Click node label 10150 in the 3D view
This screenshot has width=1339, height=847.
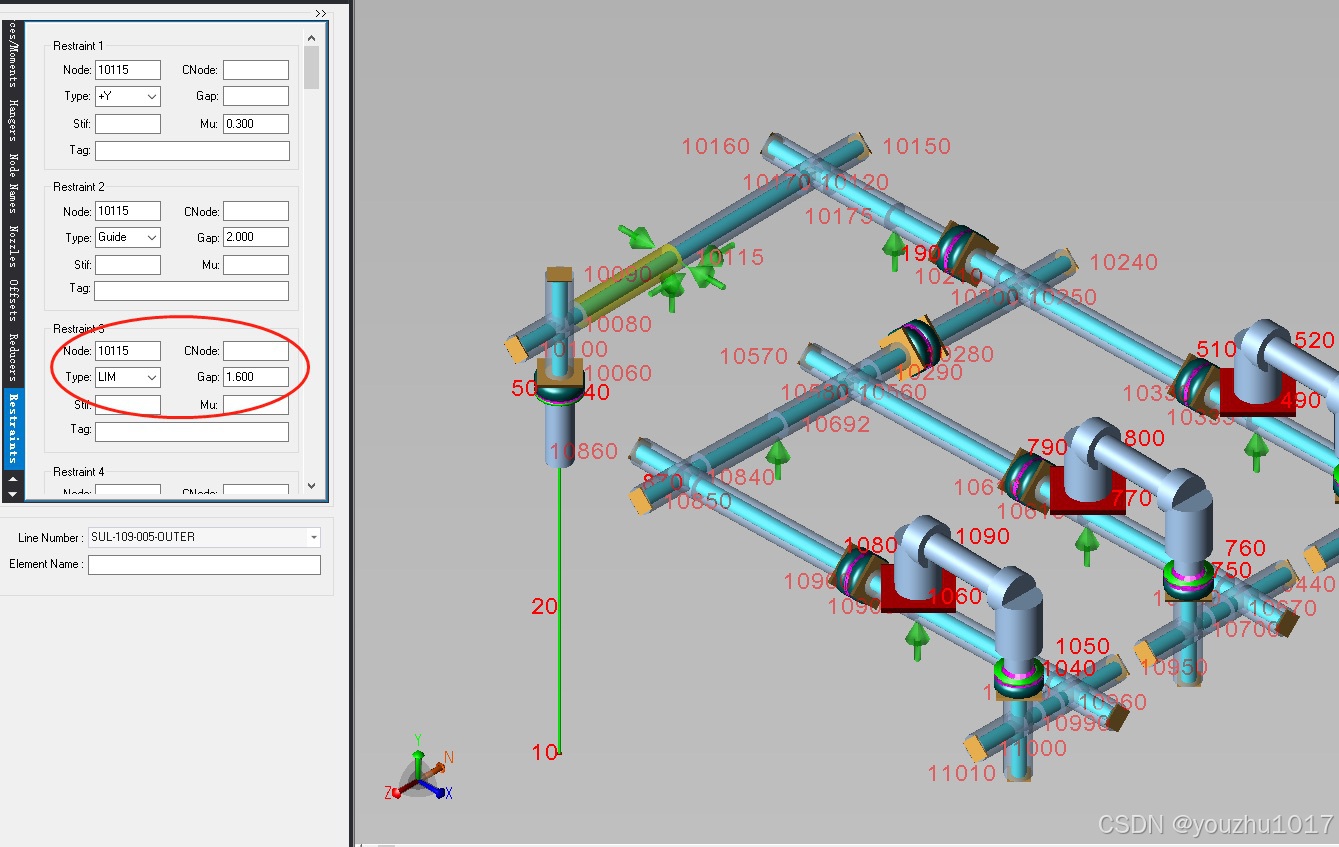pos(916,147)
